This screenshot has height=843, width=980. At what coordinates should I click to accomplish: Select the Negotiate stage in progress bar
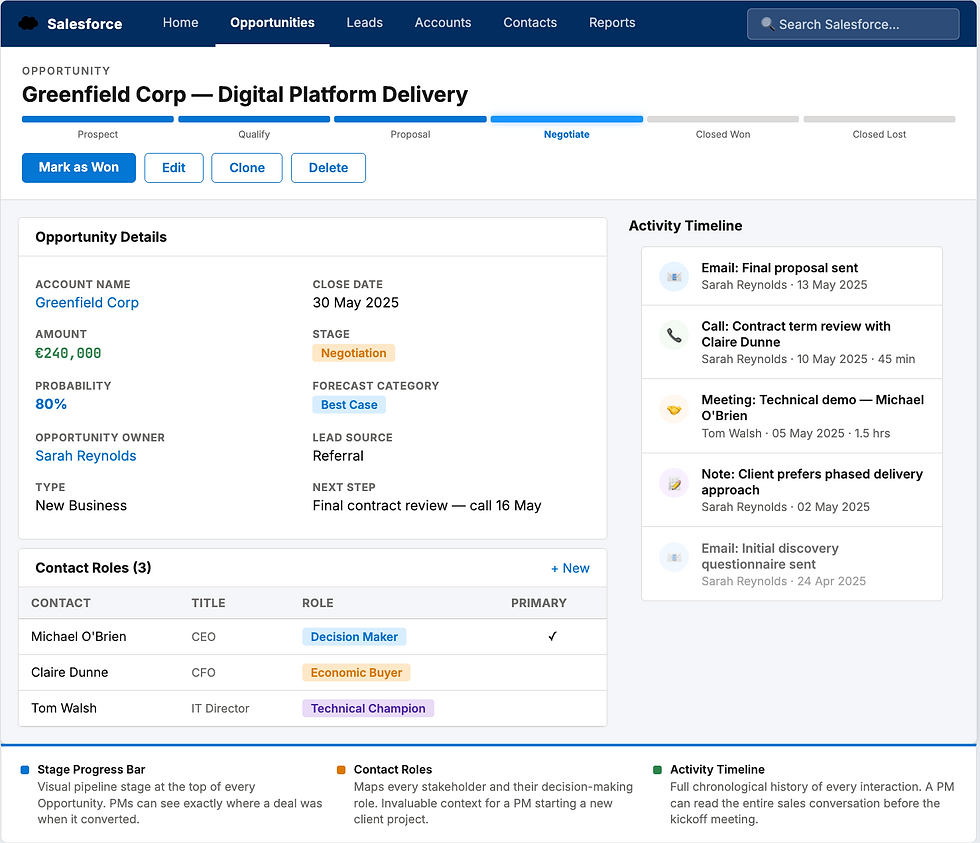coord(566,120)
